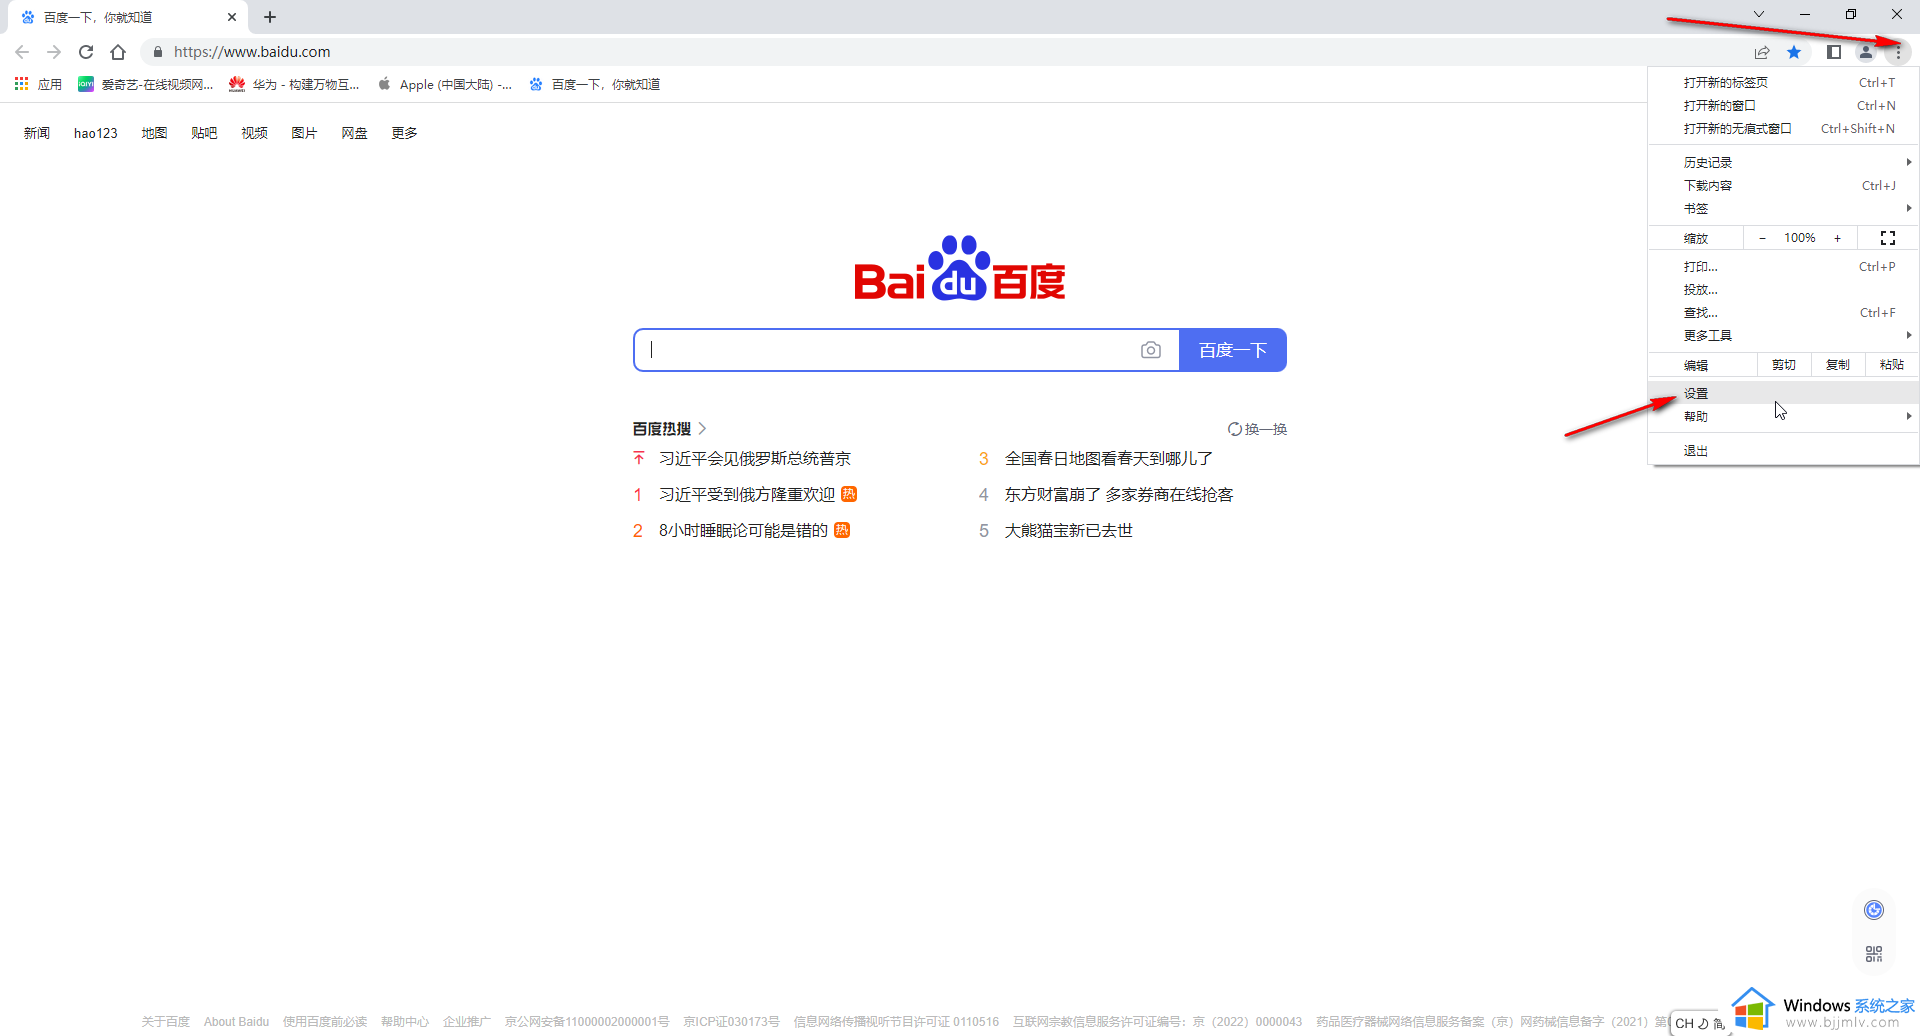The height and width of the screenshot is (1036, 1920).
Task: Open 设置 from the Chrome menu
Action: coord(1784,393)
